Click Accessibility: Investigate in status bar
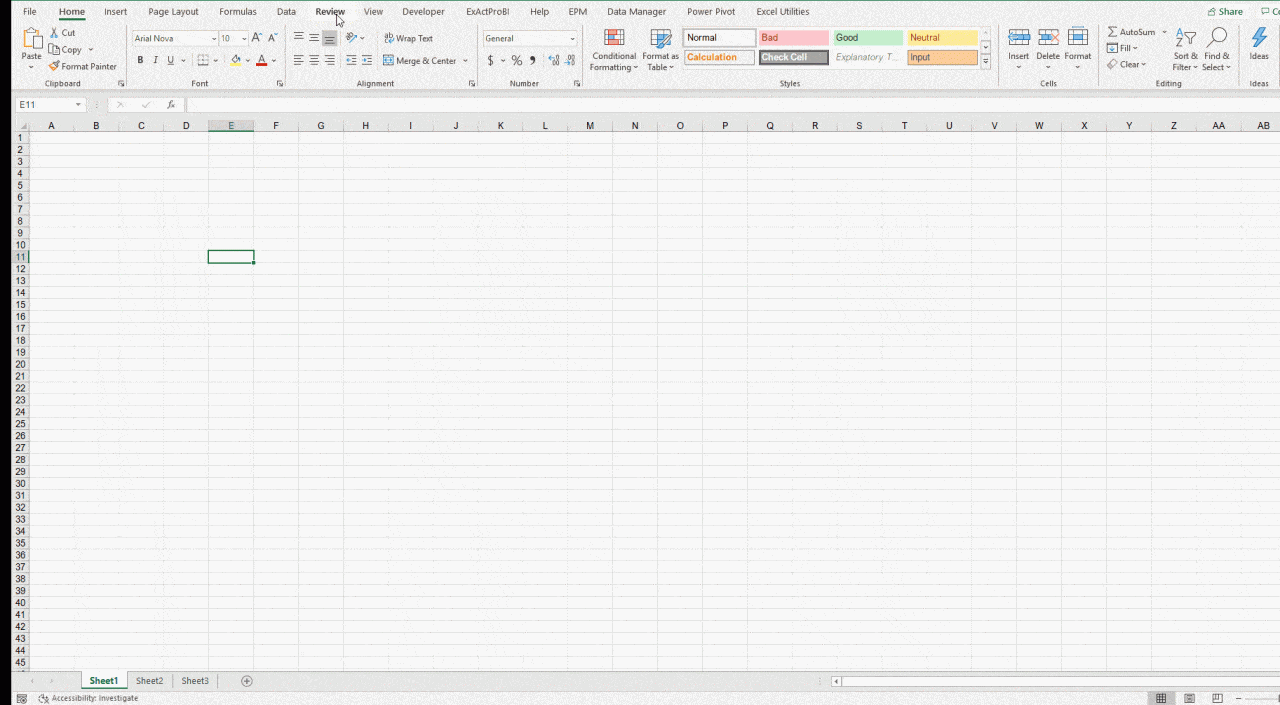 click(x=88, y=698)
